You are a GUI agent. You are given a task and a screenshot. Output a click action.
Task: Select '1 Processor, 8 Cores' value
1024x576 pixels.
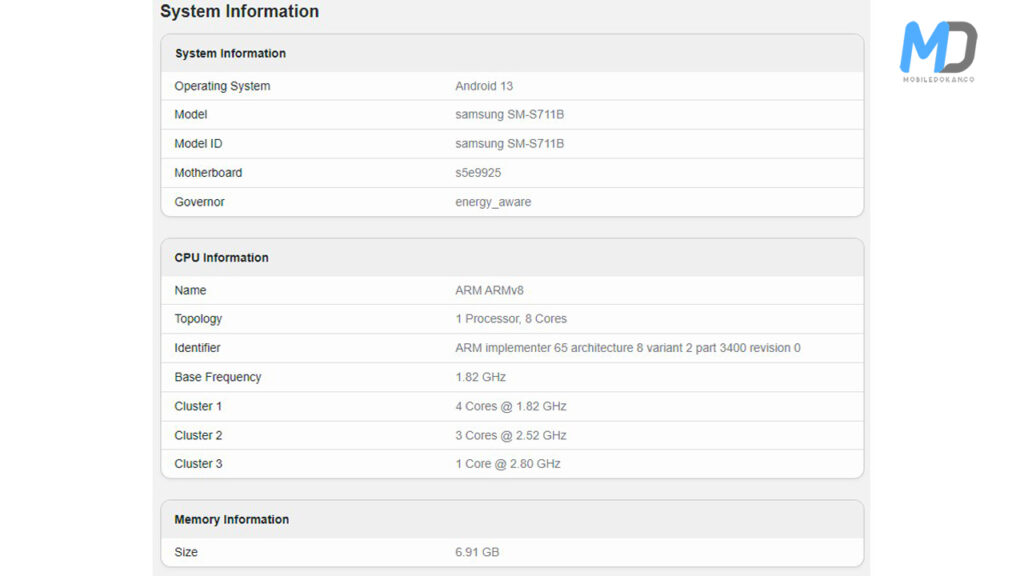[x=511, y=319]
